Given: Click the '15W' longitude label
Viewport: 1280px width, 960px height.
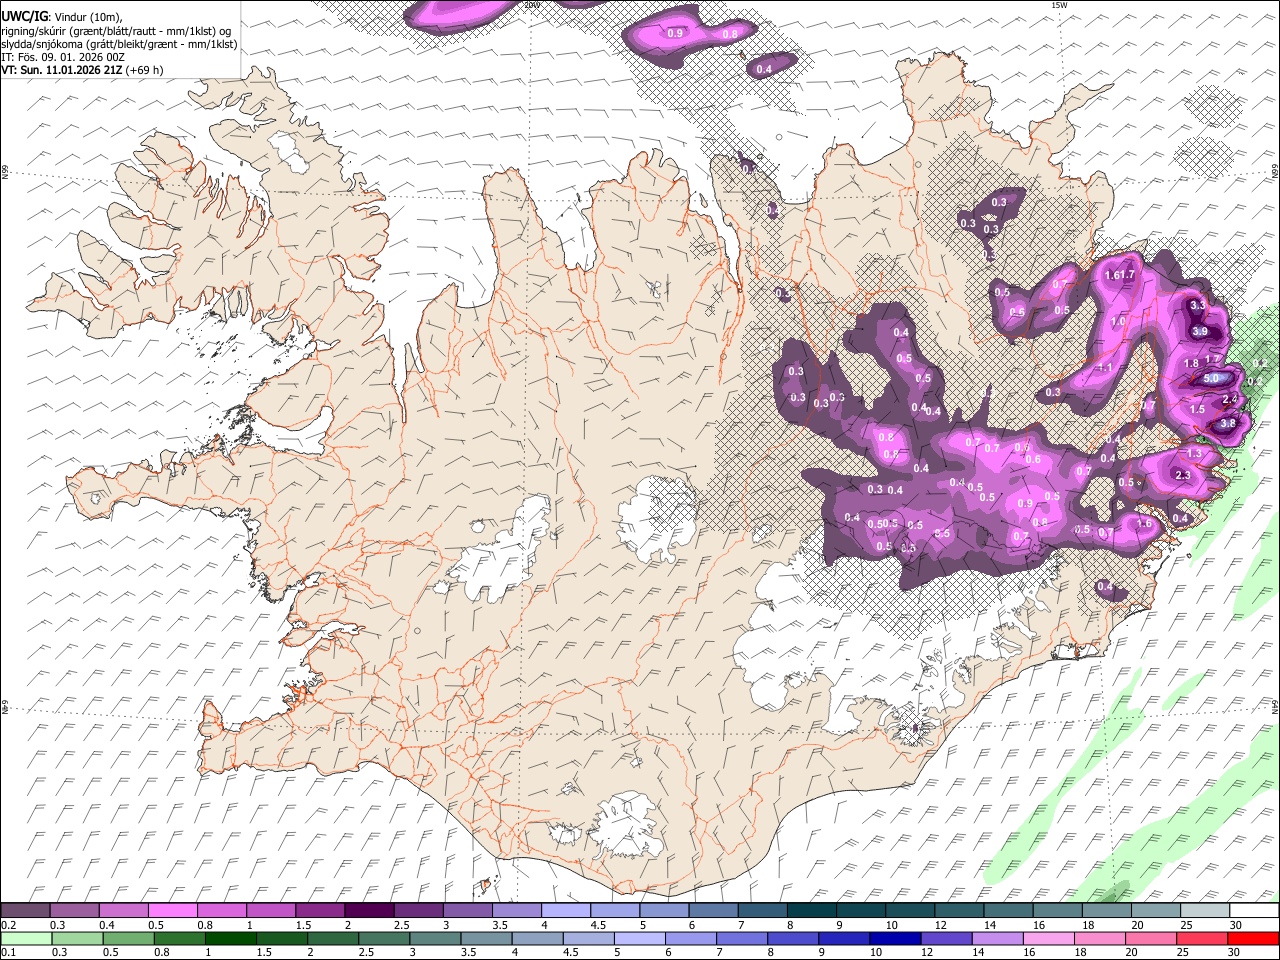Looking at the screenshot, I should point(1059,5).
